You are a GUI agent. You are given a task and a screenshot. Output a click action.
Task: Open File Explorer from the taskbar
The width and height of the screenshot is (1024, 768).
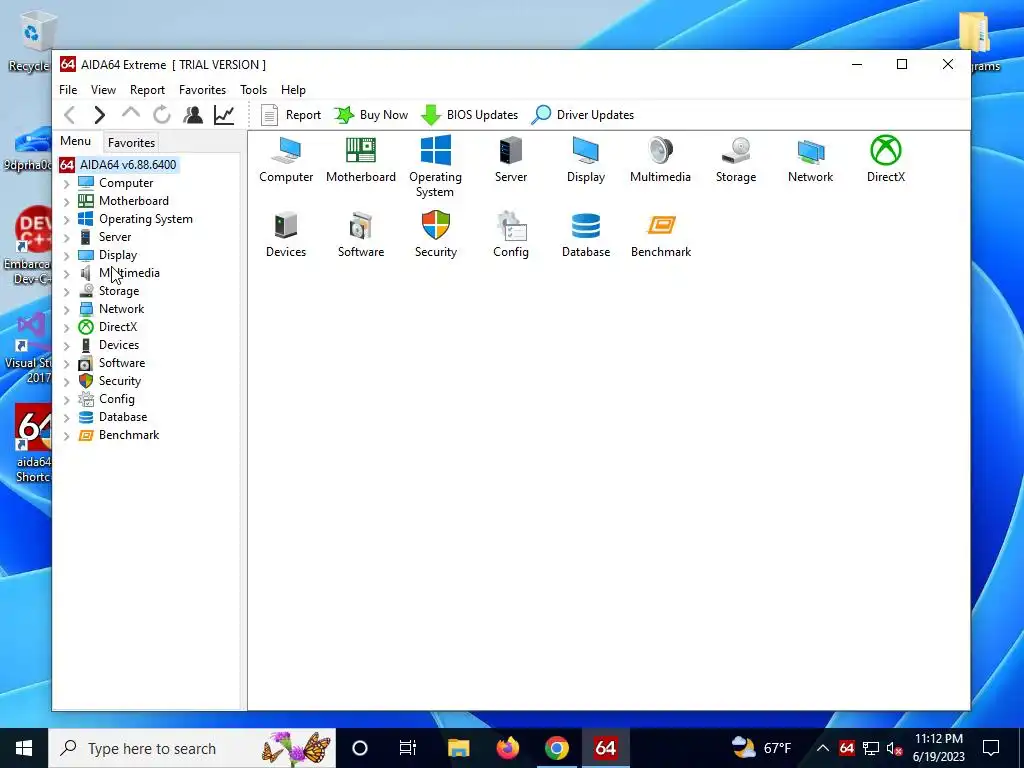[458, 748]
